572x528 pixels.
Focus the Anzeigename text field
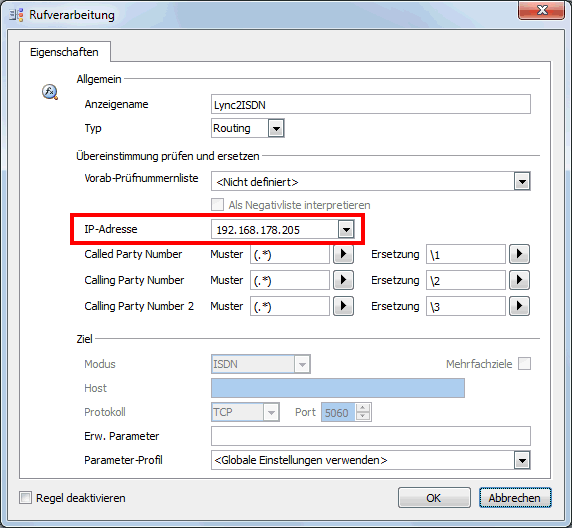point(371,105)
